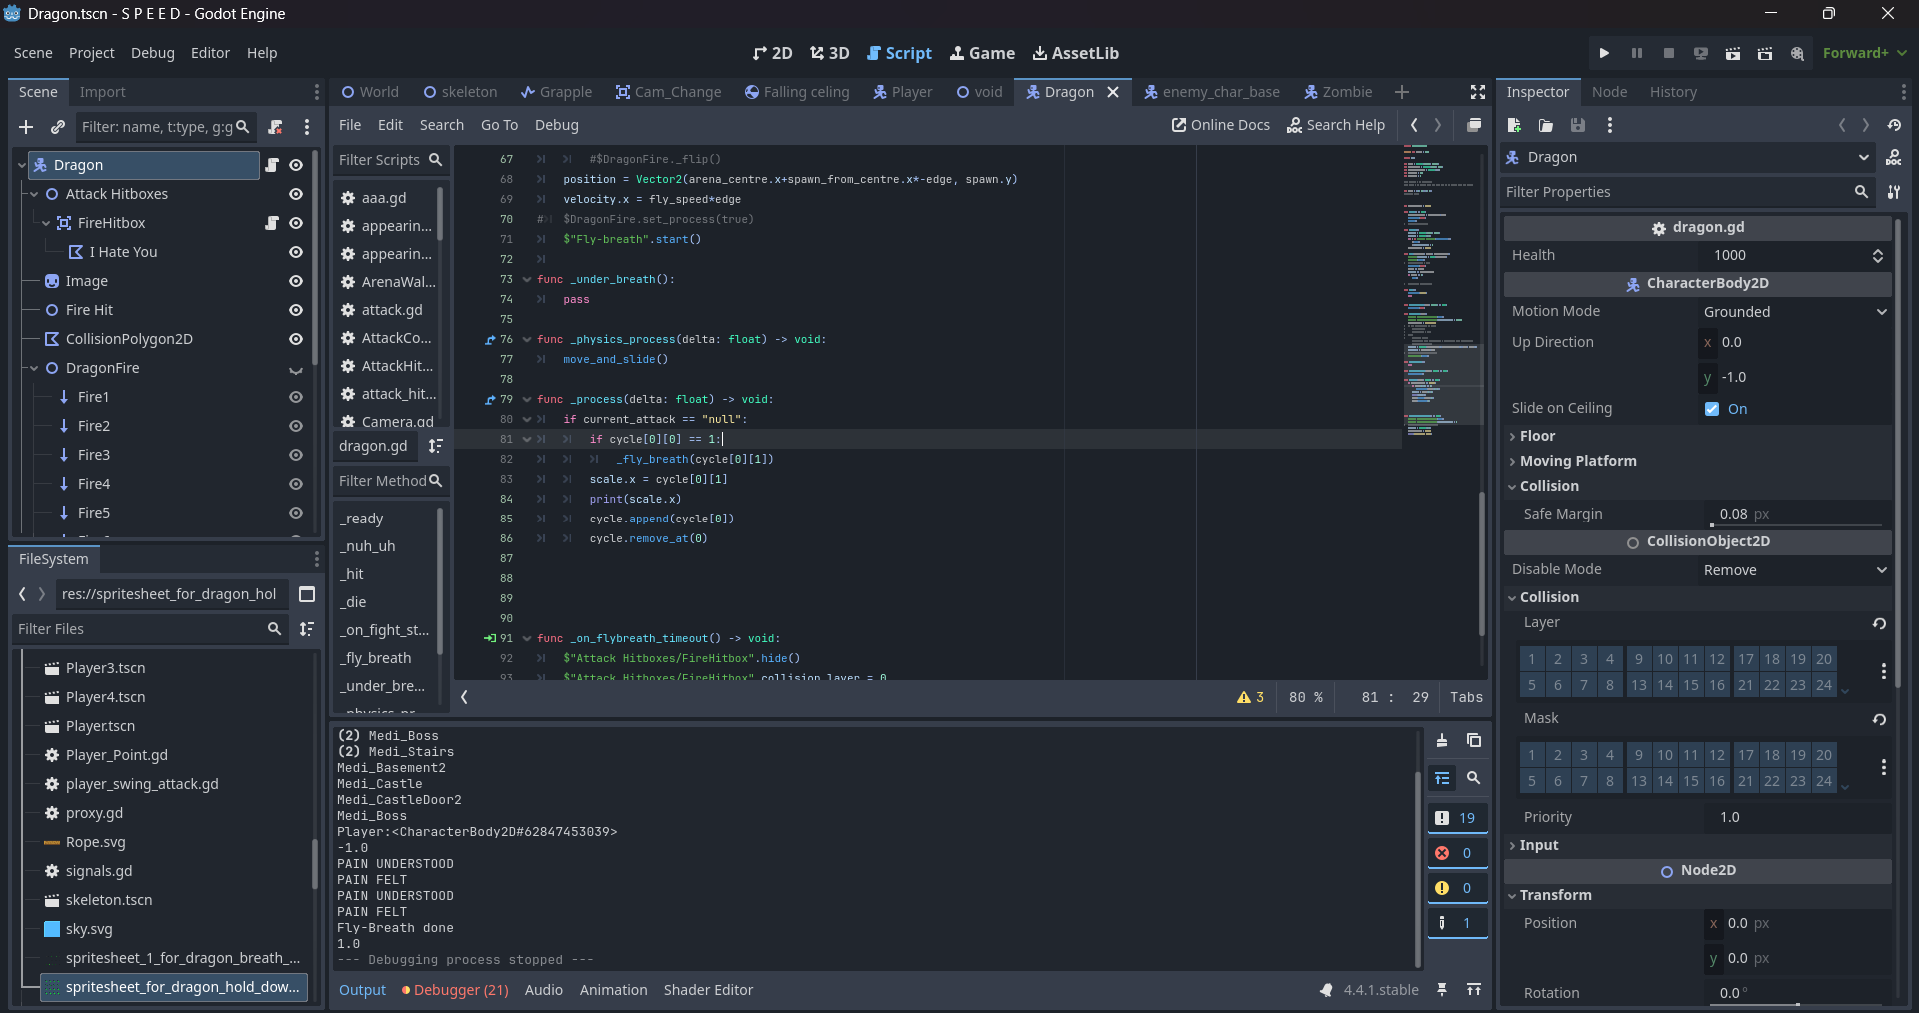Open the Debug menu in menu bar
The height and width of the screenshot is (1013, 1919).
152,53
